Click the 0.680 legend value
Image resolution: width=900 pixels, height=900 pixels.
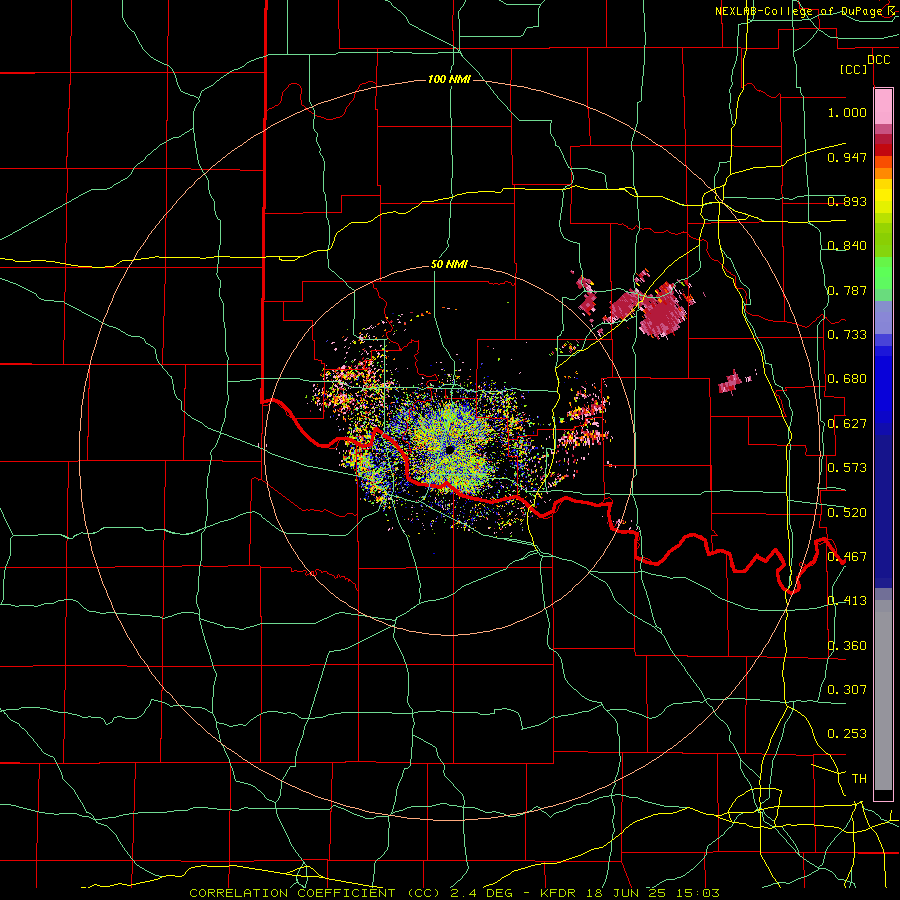(847, 378)
